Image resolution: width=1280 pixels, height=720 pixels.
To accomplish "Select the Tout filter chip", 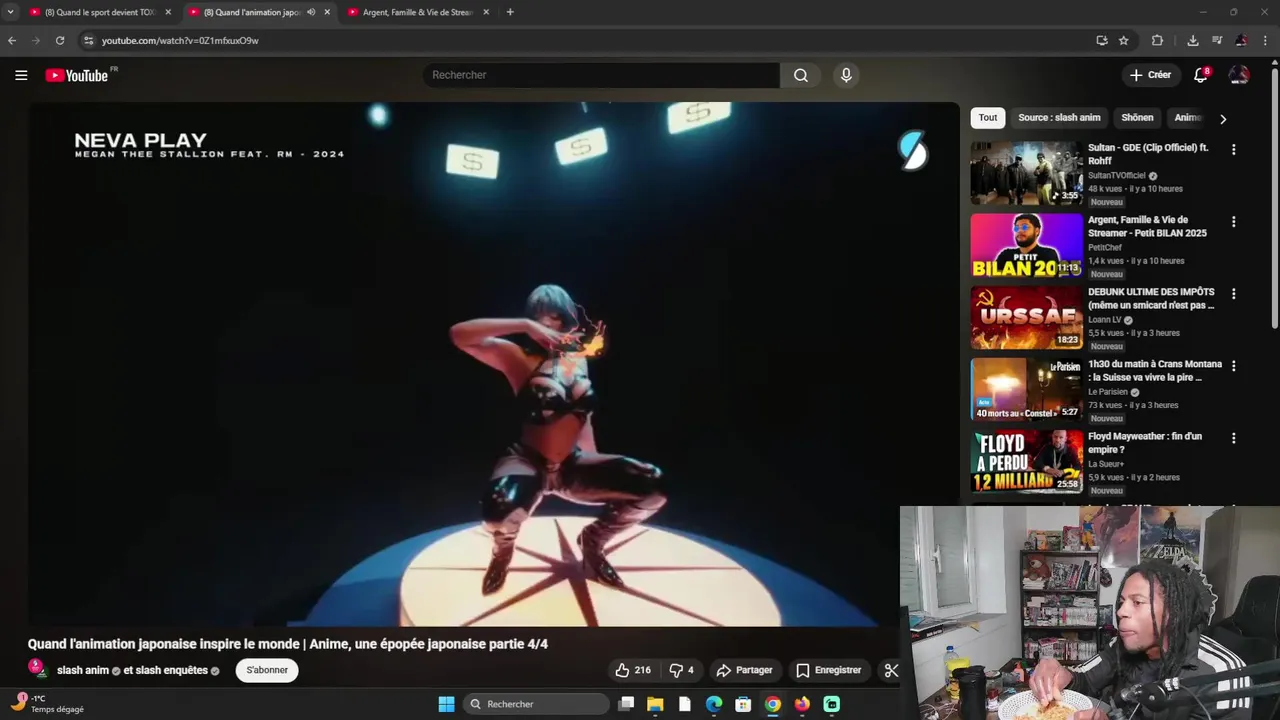I will (x=988, y=118).
